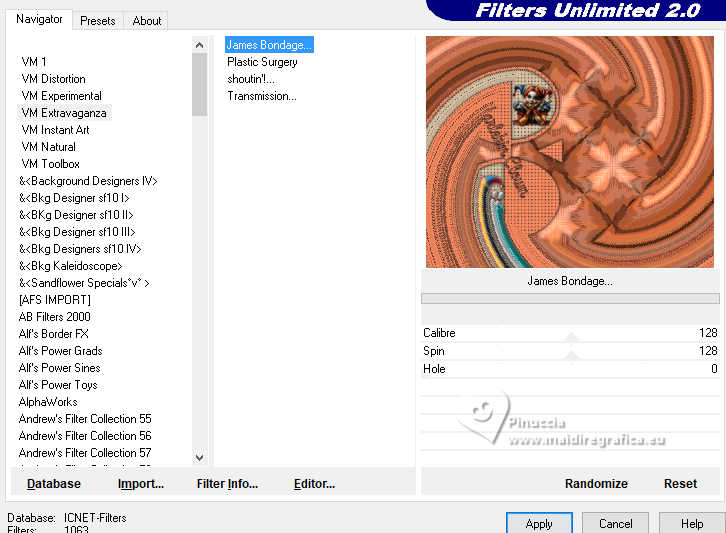The width and height of the screenshot is (726, 533).
Task: Open the About tab
Action: pyautogui.click(x=147, y=21)
